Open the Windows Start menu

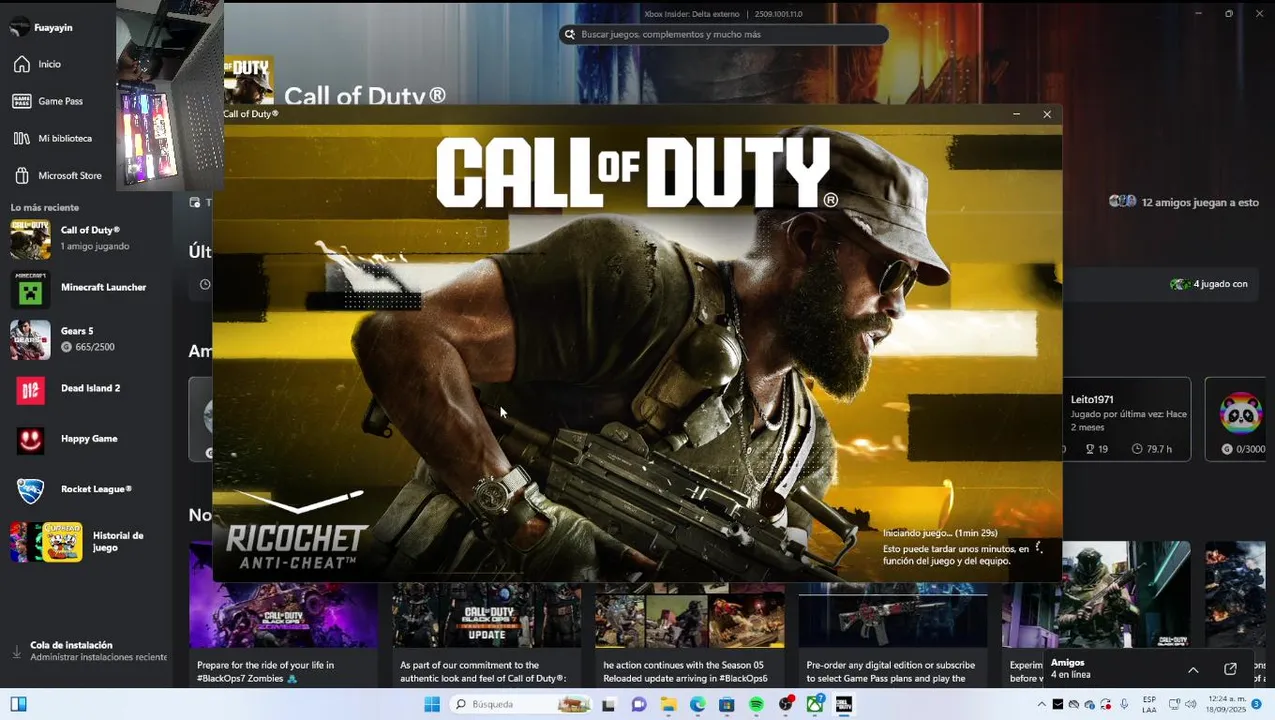coord(432,704)
